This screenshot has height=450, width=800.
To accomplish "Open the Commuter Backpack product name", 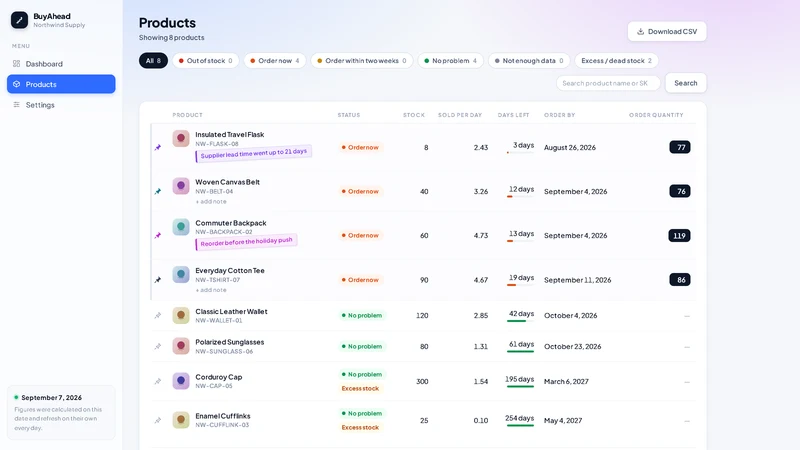I will click(231, 223).
